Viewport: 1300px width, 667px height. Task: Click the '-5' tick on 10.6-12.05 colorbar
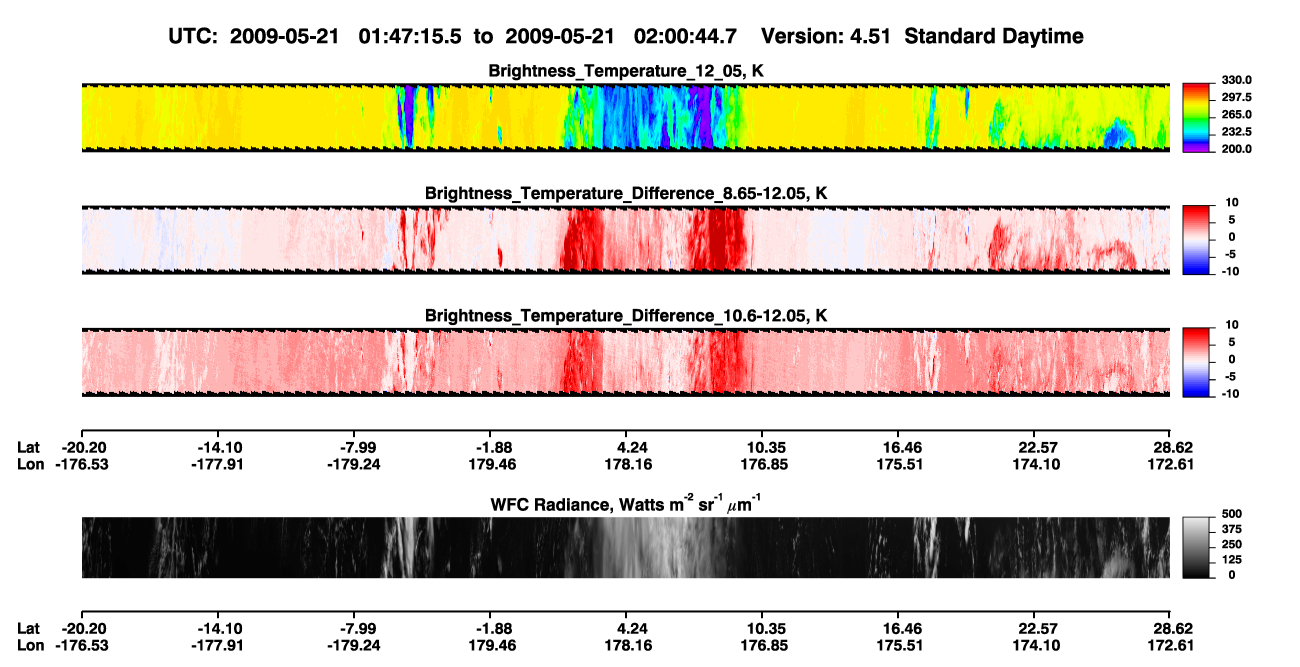(x=1230, y=376)
